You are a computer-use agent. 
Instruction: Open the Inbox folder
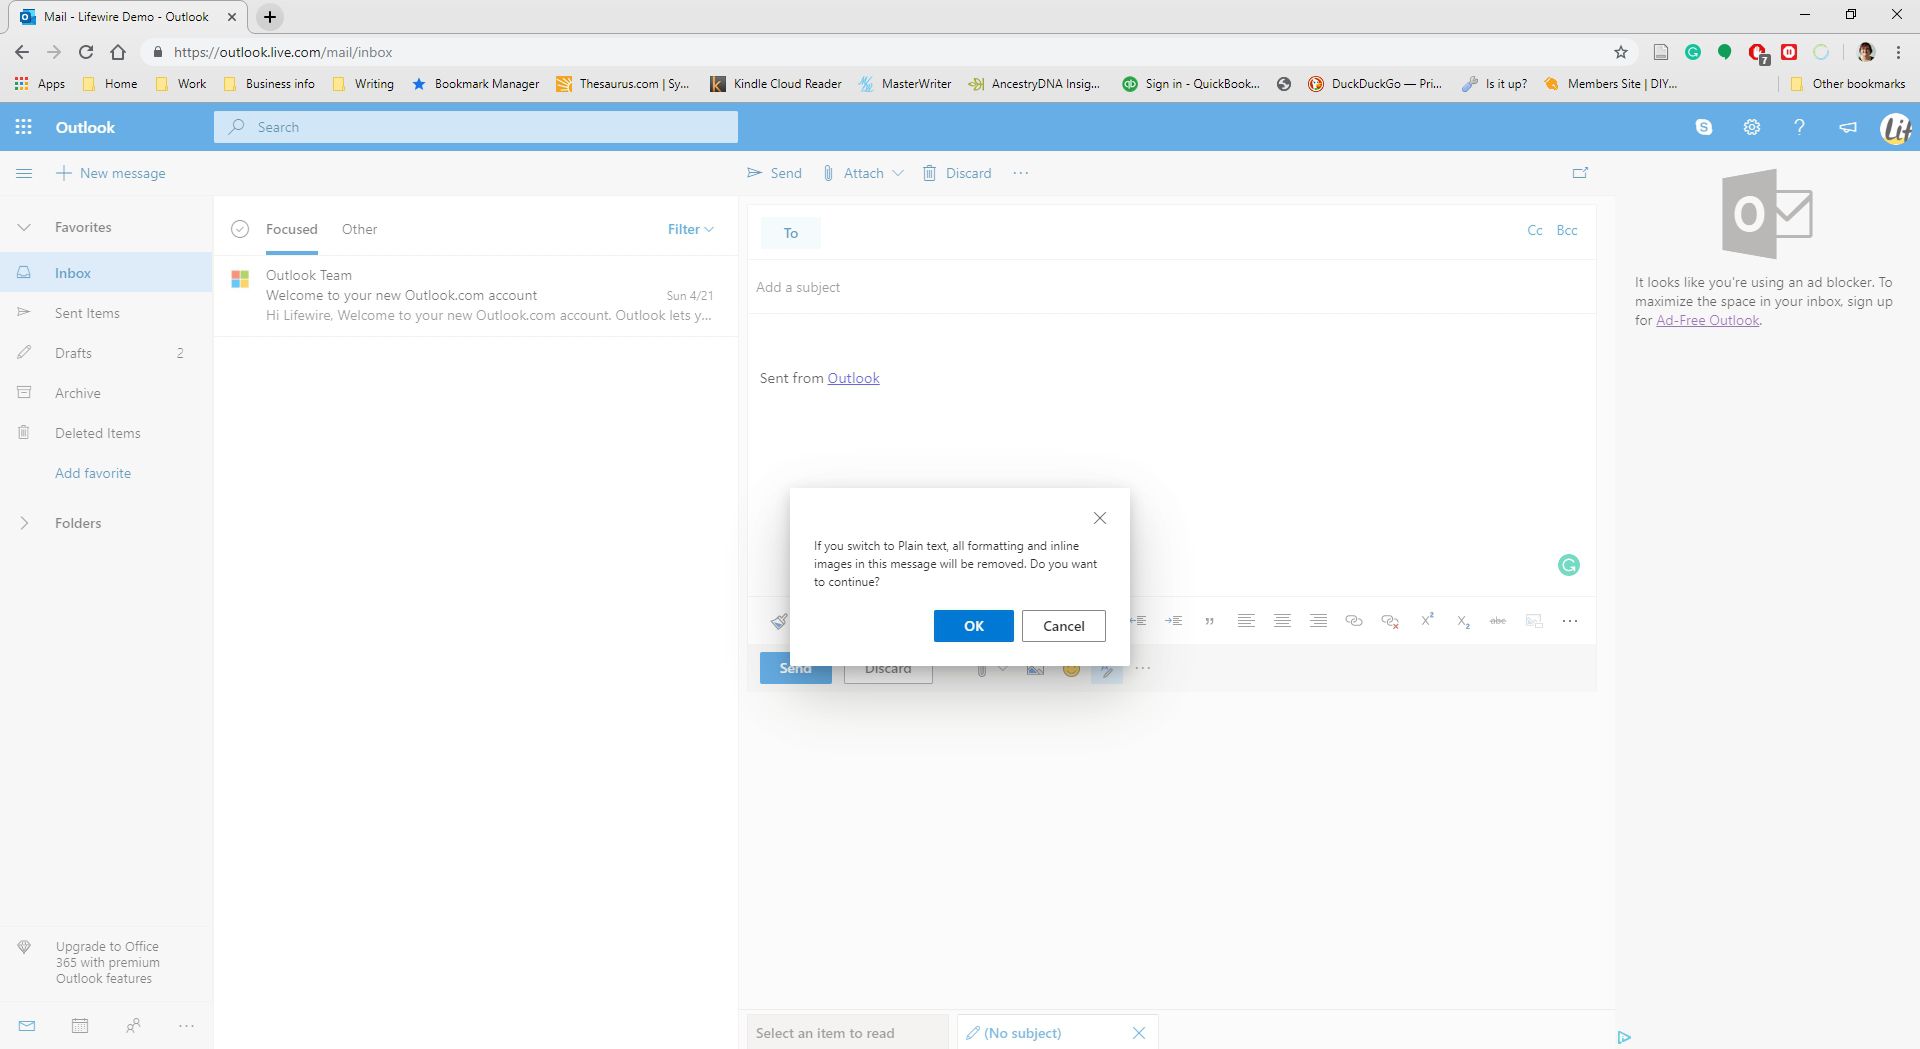click(106, 273)
